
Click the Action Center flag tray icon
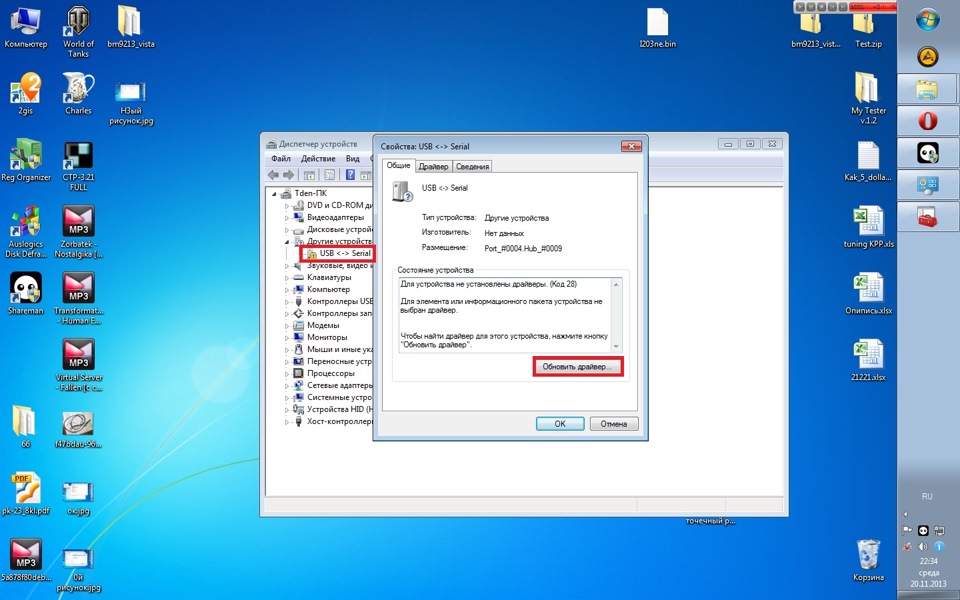pyautogui.click(x=907, y=531)
